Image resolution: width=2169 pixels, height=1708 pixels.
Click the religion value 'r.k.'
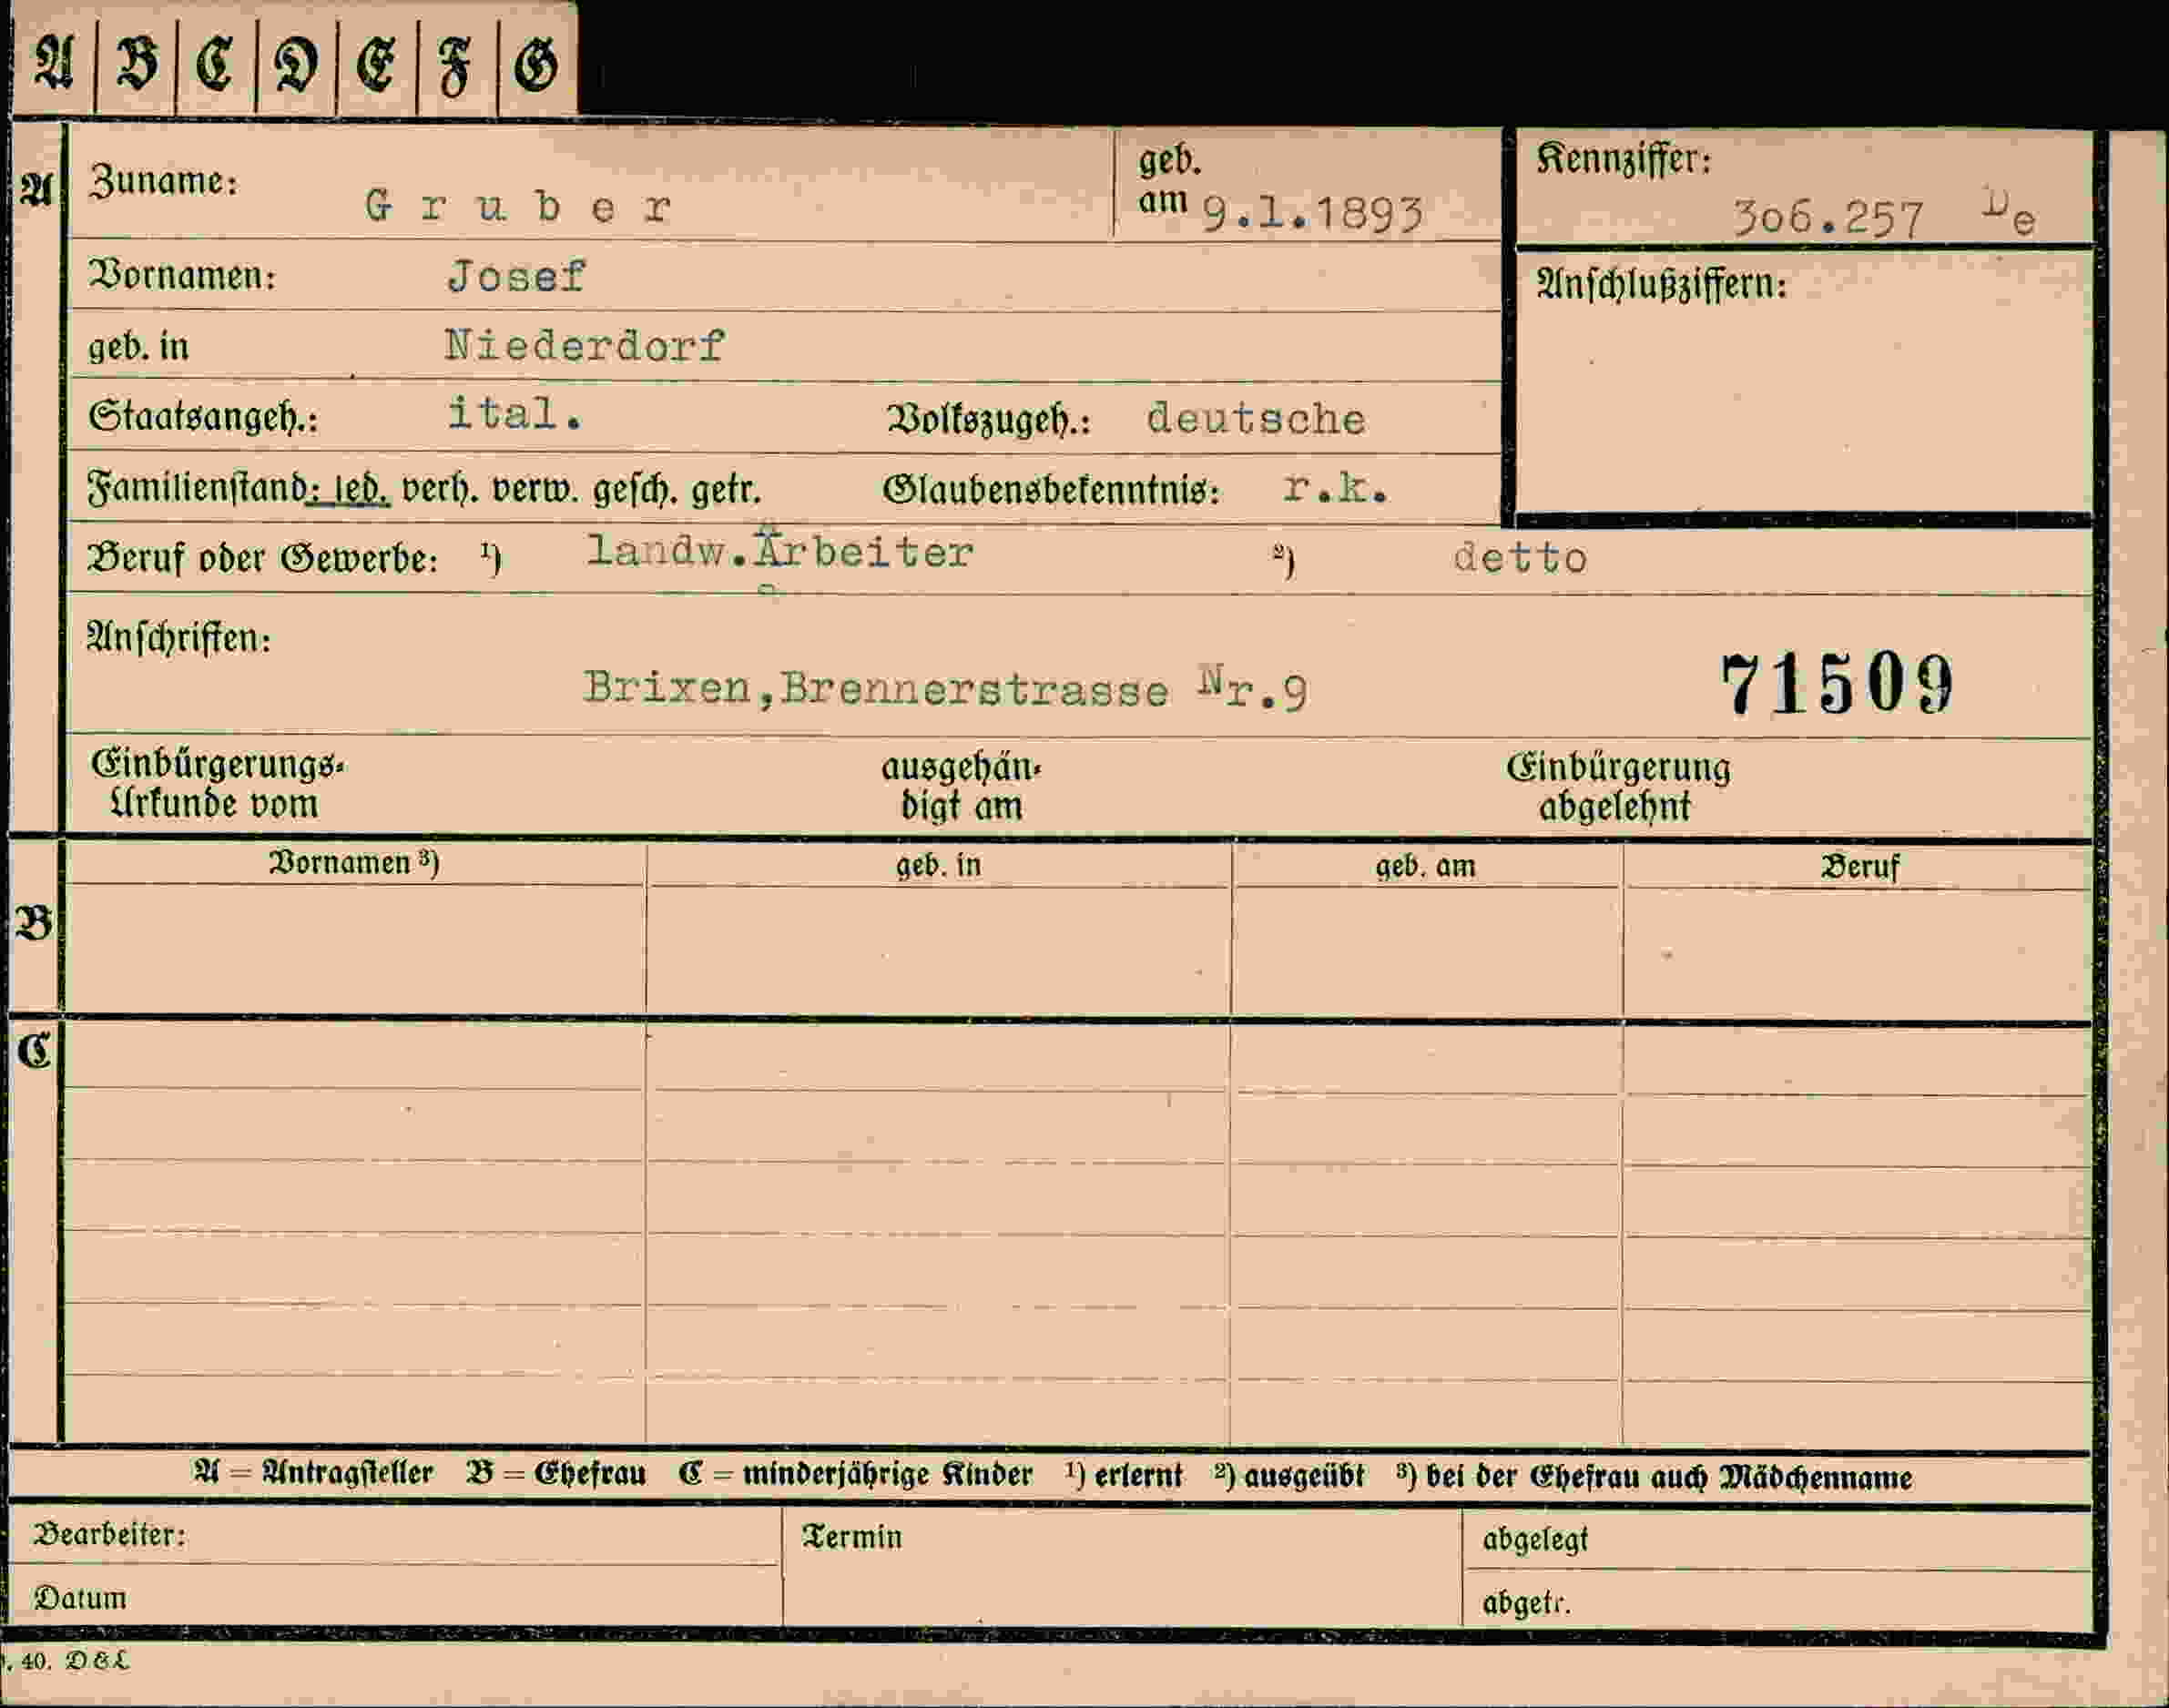pyautogui.click(x=1336, y=488)
